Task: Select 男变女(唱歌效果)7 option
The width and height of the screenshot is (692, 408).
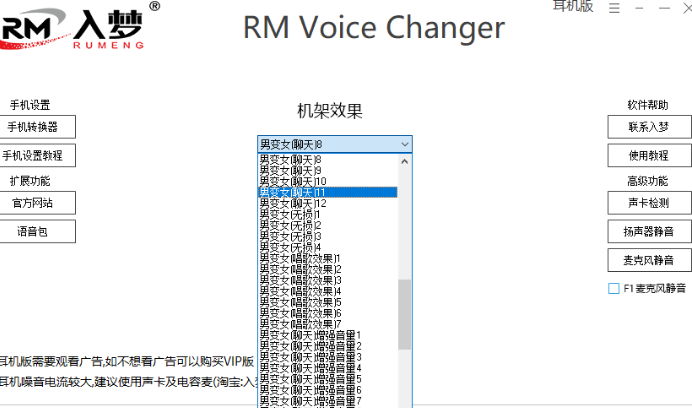Action: coord(327,324)
